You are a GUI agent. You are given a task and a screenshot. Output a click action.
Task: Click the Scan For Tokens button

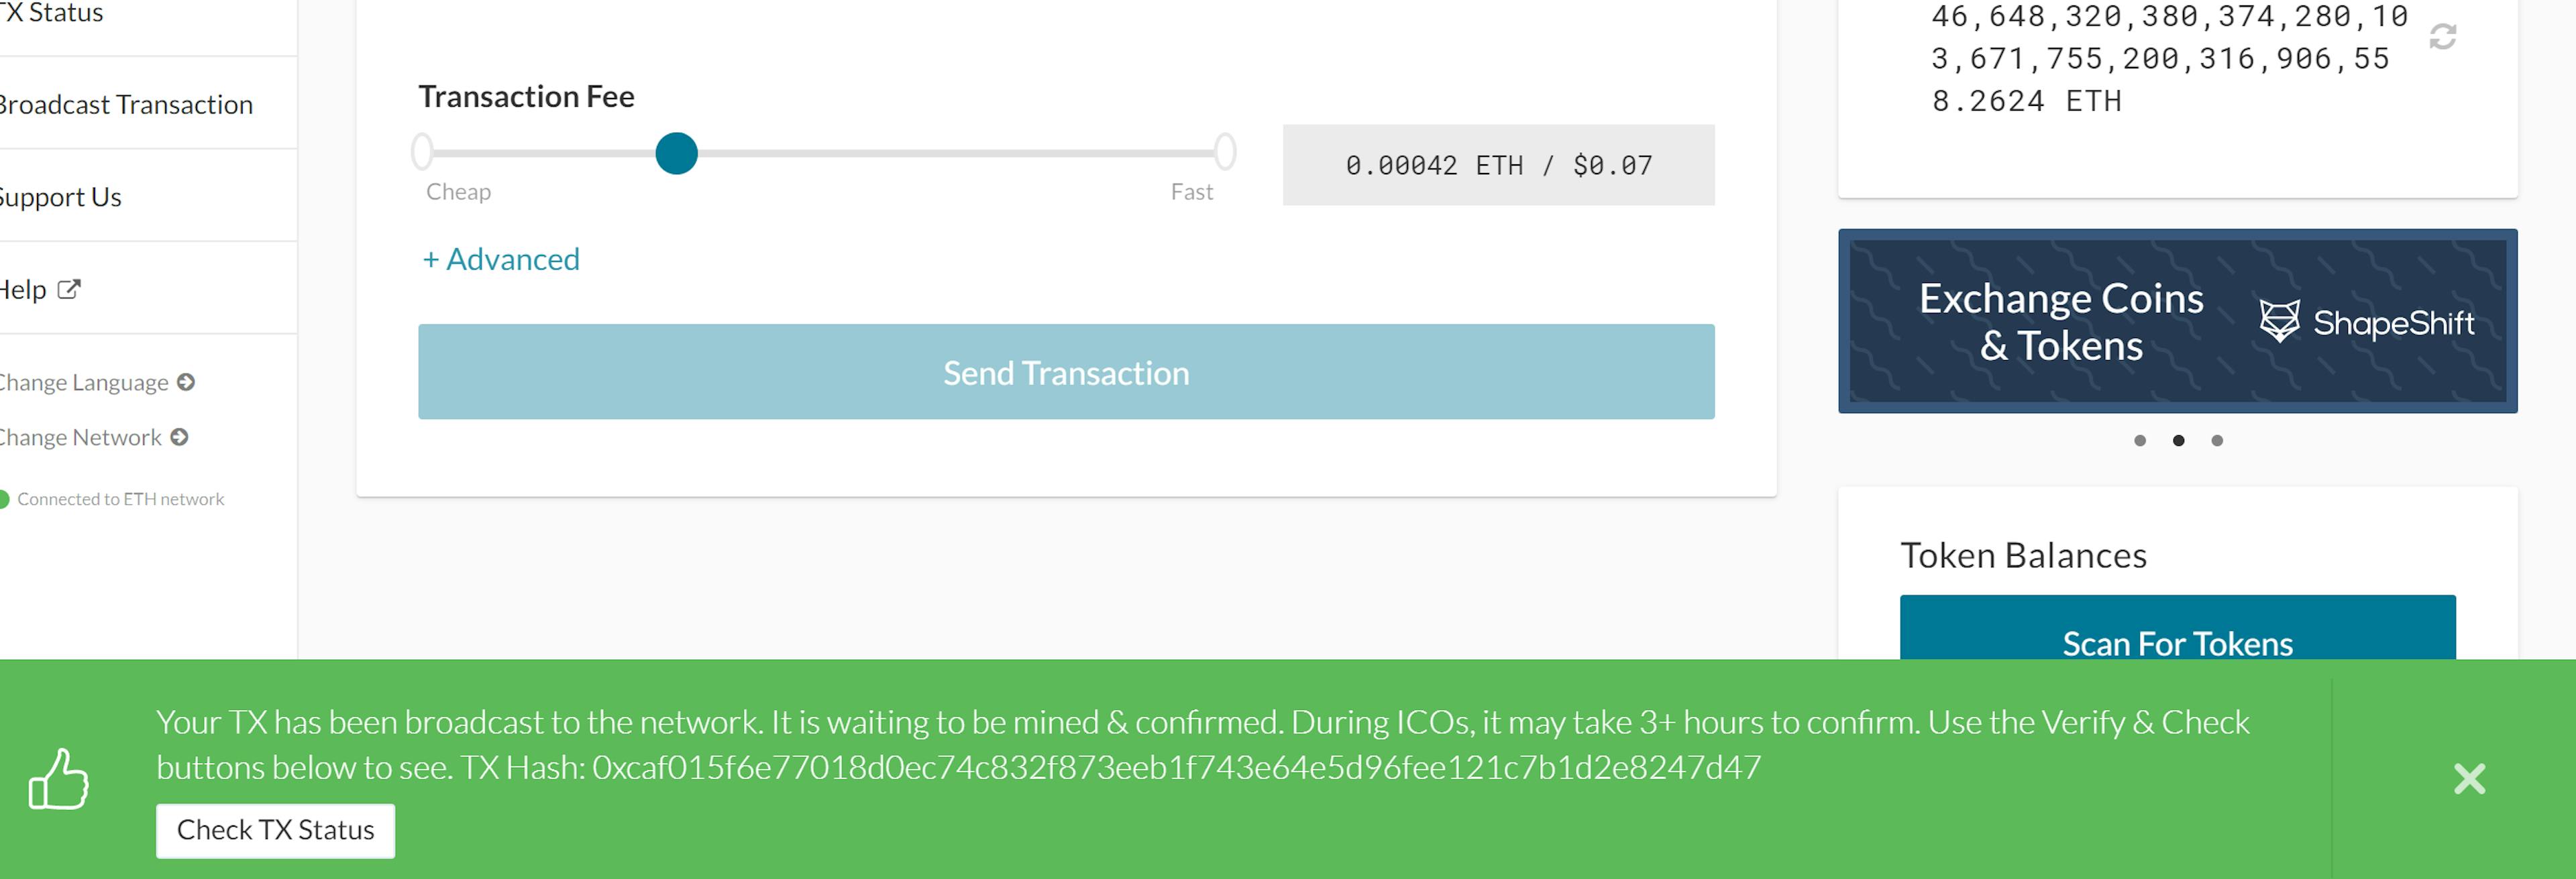2177,628
